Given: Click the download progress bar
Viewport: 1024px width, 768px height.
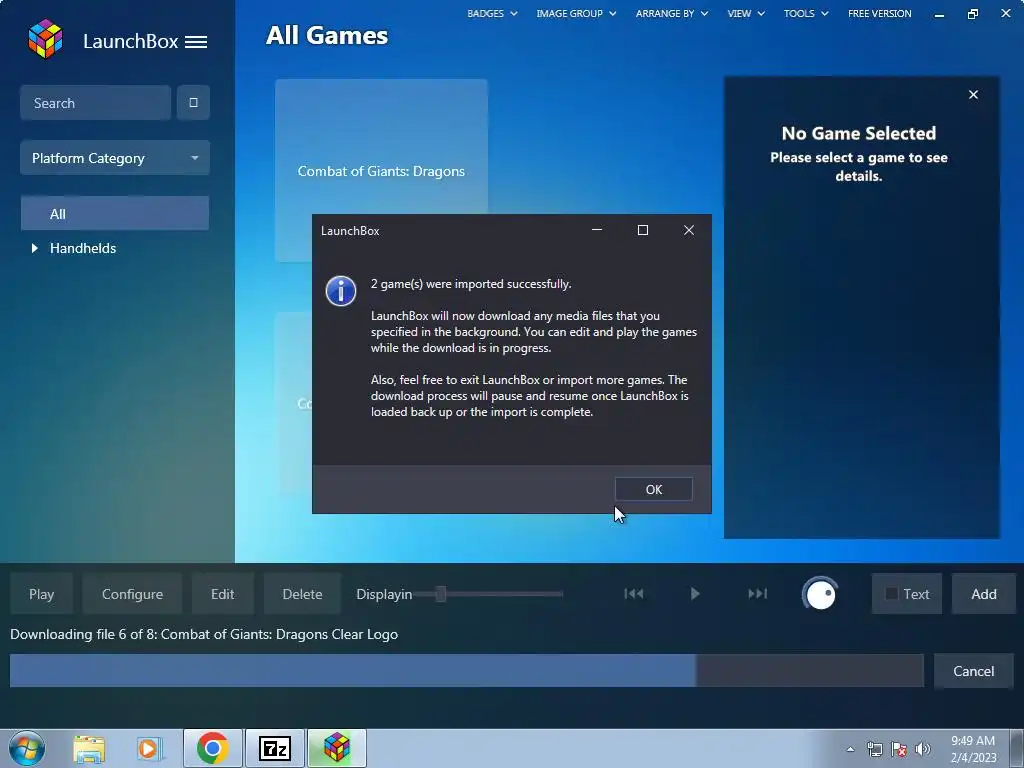Looking at the screenshot, I should tap(467, 671).
